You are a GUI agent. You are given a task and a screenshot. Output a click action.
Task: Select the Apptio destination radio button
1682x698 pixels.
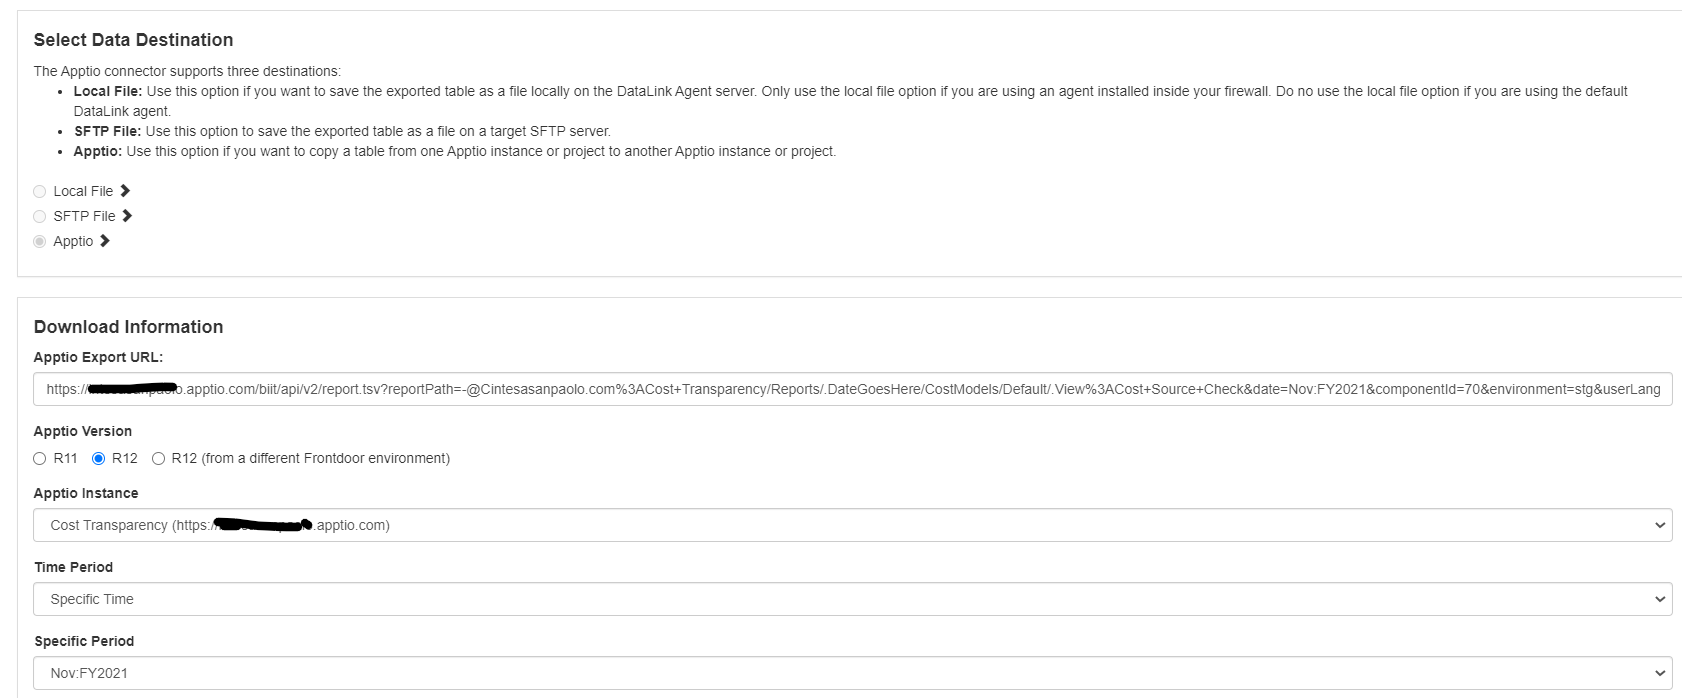coord(40,242)
